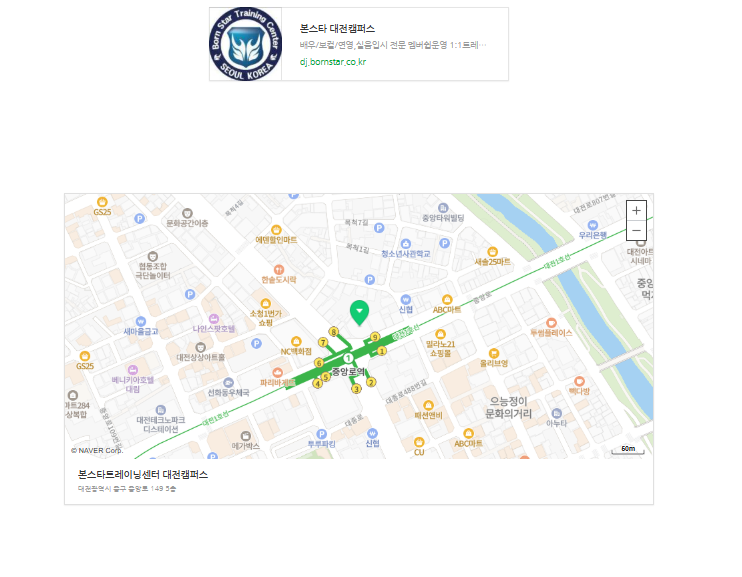Select the 으능정이 문화의거리 label

[x=508, y=408]
